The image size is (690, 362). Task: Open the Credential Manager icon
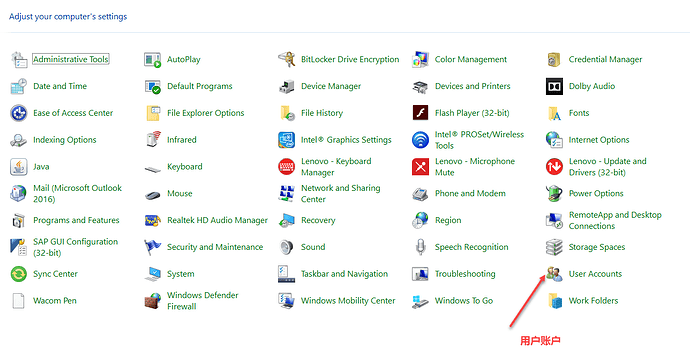(554, 59)
